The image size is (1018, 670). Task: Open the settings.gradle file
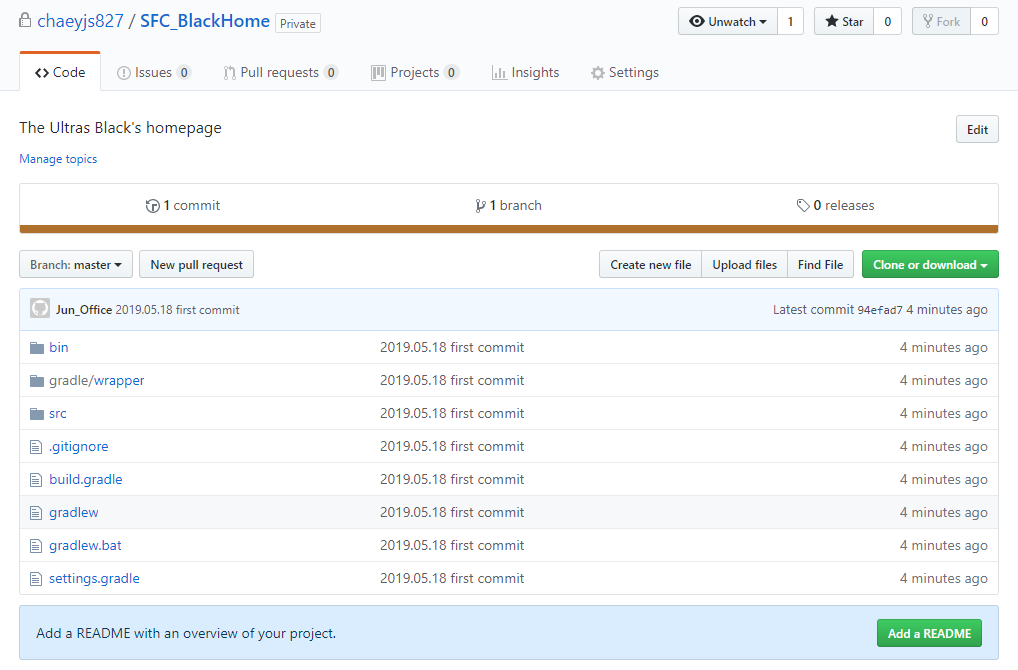click(94, 579)
